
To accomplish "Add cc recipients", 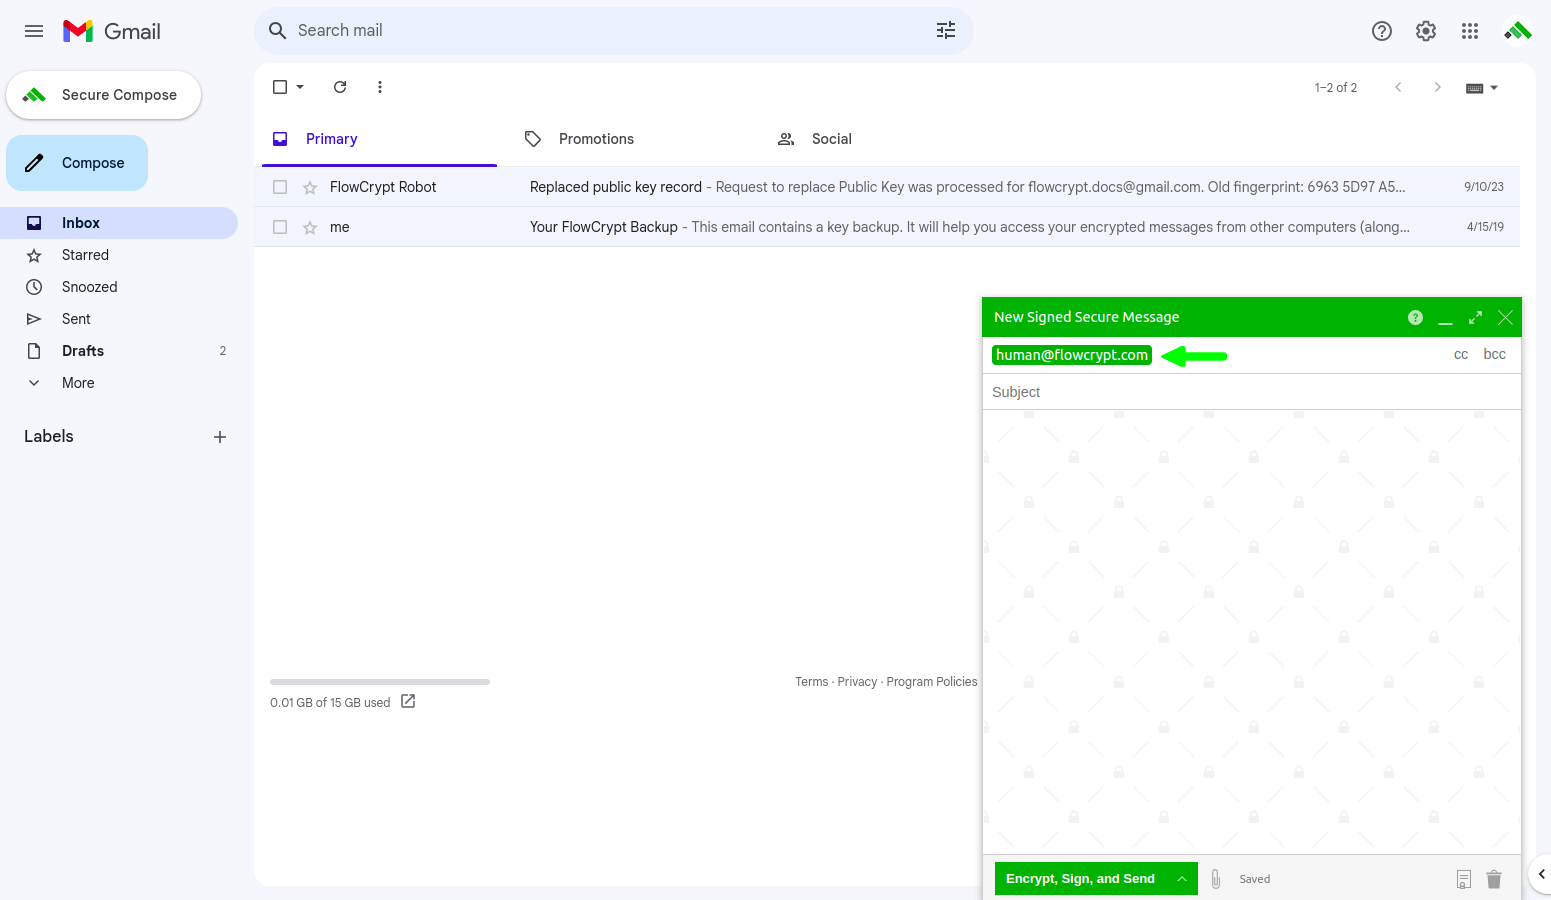I will click(1461, 355).
